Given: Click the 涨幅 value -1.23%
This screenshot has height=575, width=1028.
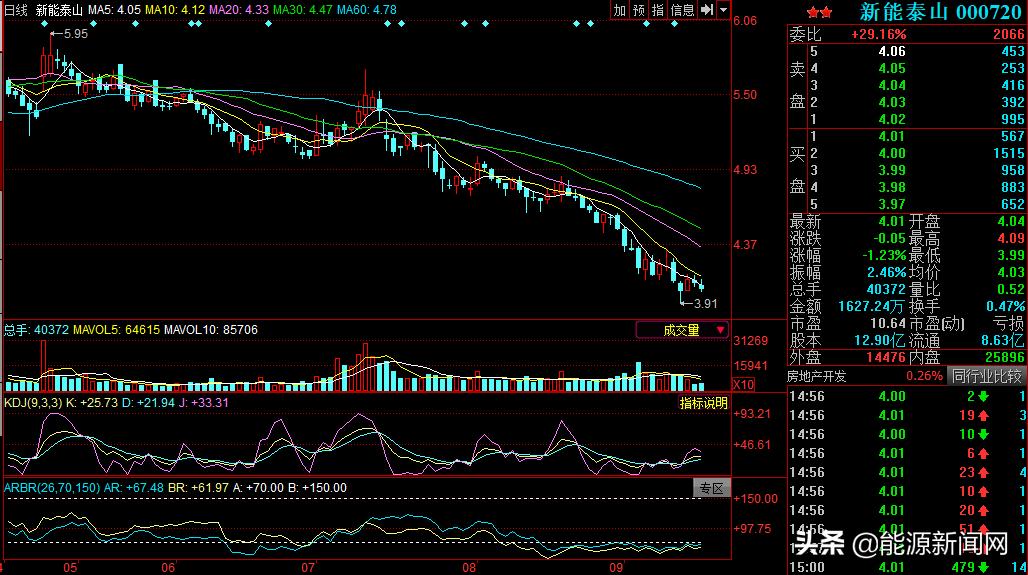Looking at the screenshot, I should click(884, 255).
